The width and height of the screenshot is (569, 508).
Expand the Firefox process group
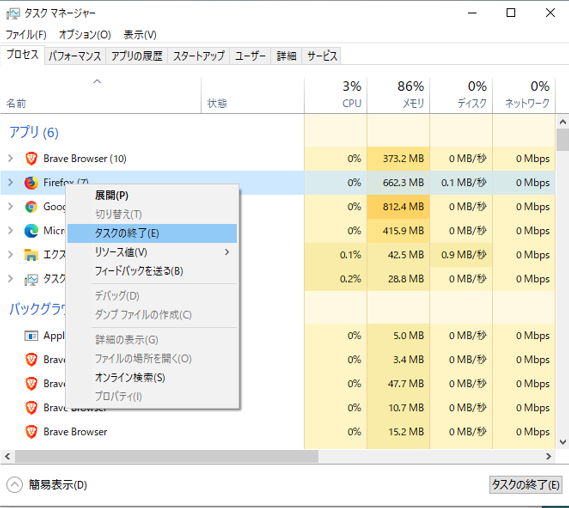11,183
